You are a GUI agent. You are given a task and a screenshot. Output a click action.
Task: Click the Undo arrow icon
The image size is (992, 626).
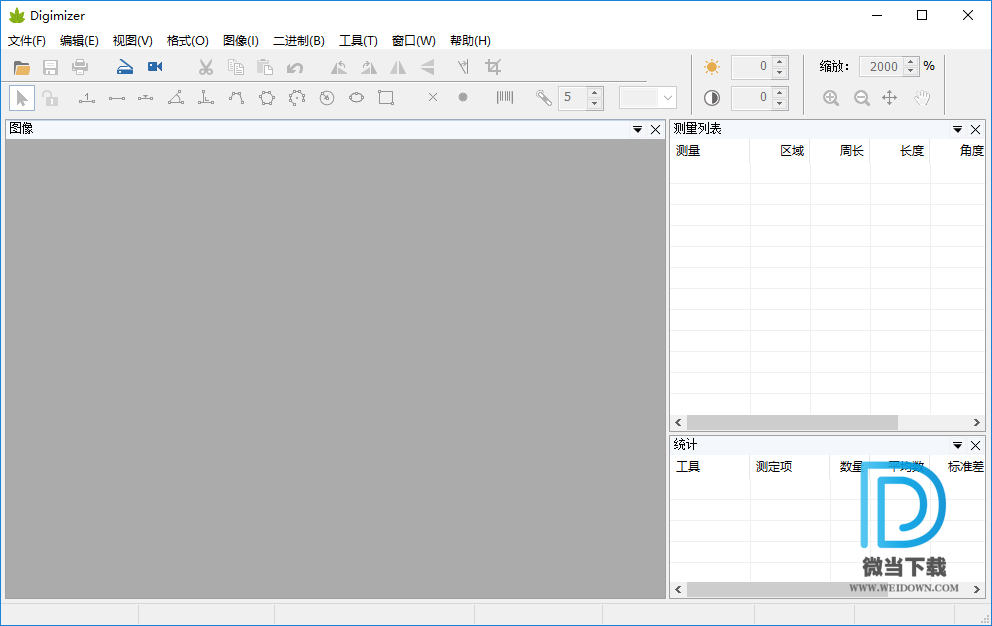295,67
